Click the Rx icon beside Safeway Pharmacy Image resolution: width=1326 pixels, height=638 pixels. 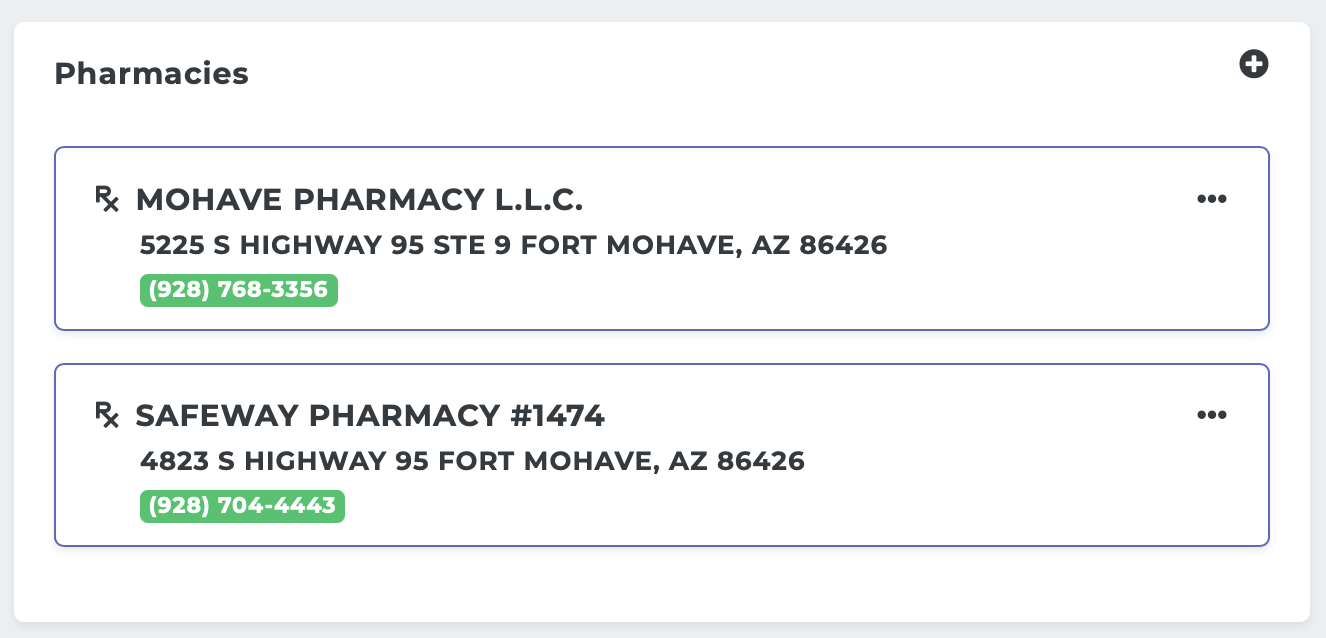107,415
